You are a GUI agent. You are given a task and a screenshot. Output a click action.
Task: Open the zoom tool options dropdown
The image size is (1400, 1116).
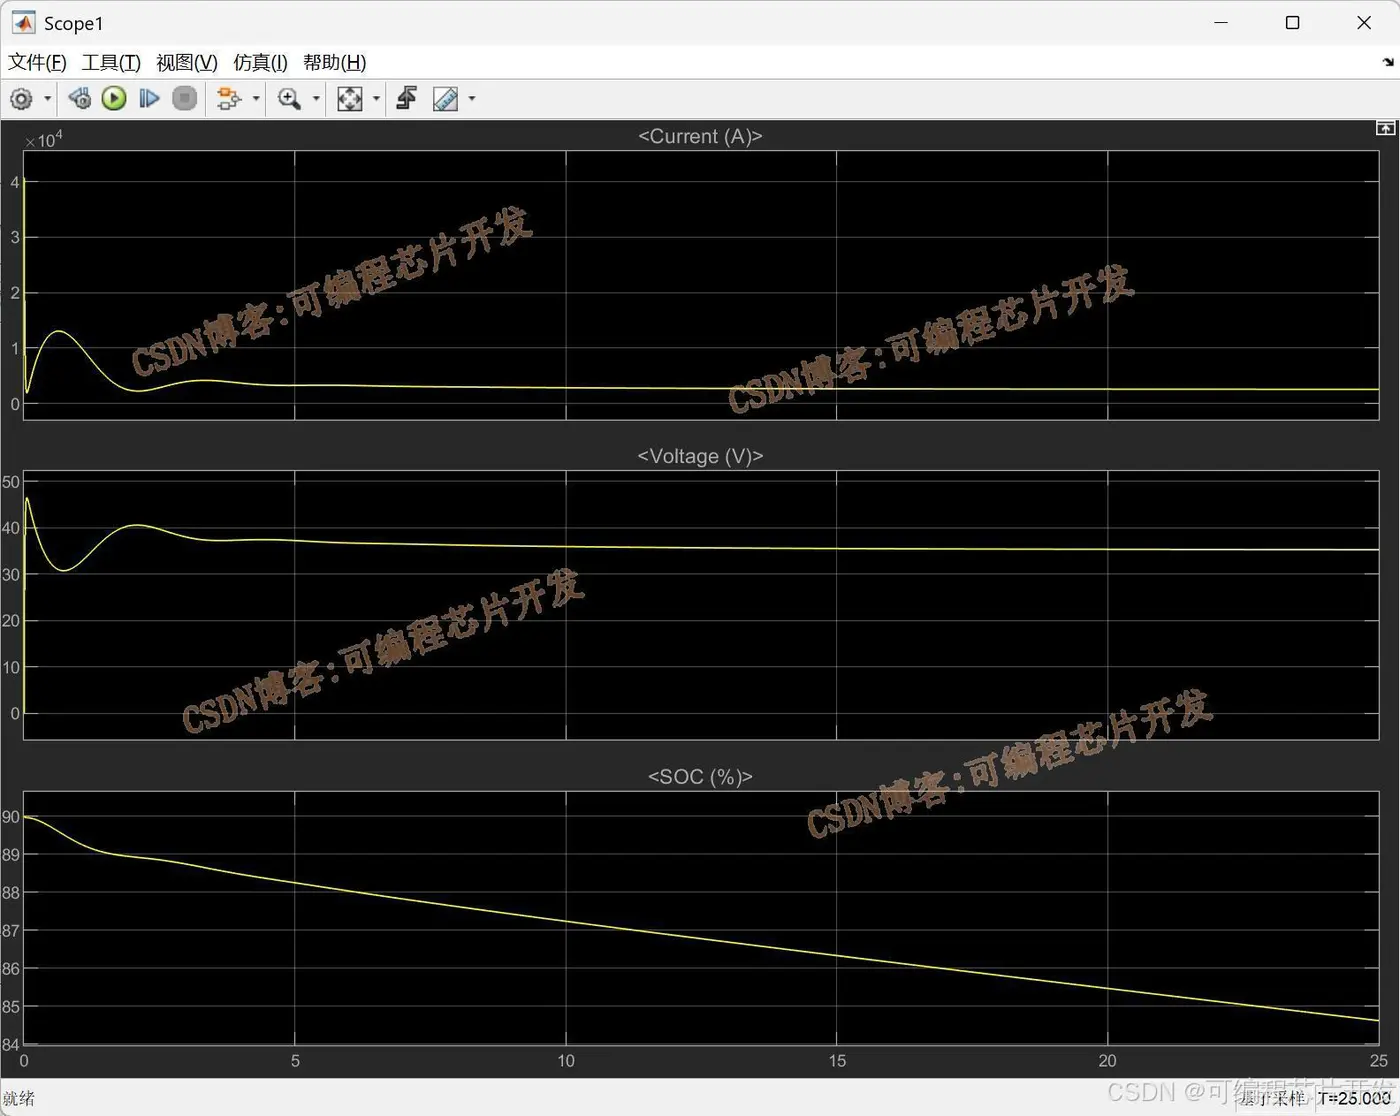click(x=316, y=98)
